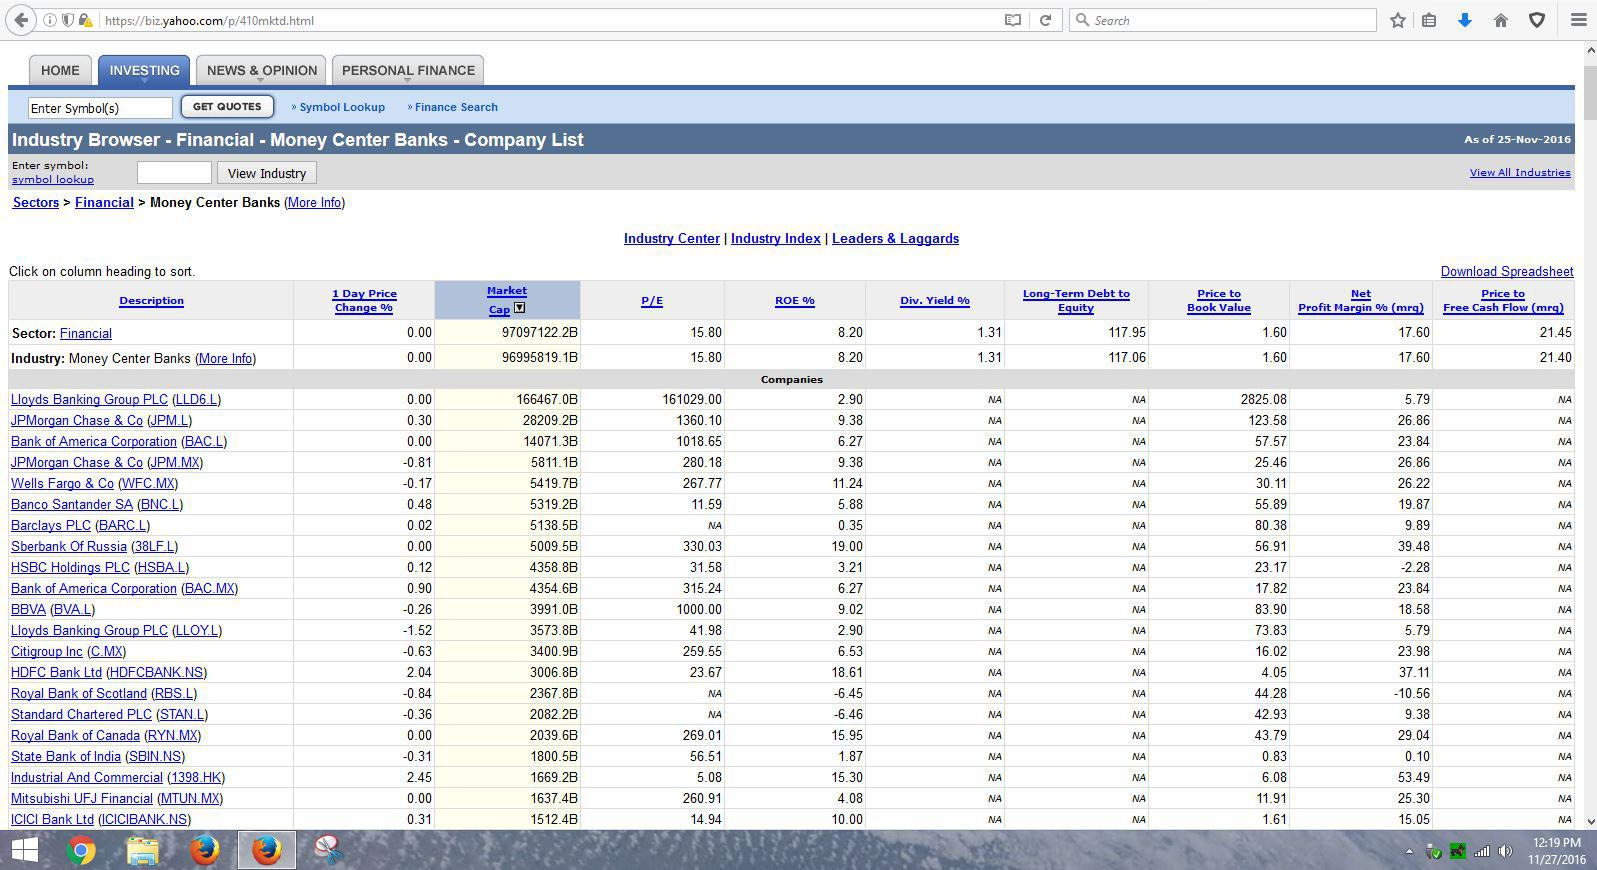Viewport: 1597px width, 870px height.
Task: Open View All Industries link
Action: click(x=1520, y=172)
